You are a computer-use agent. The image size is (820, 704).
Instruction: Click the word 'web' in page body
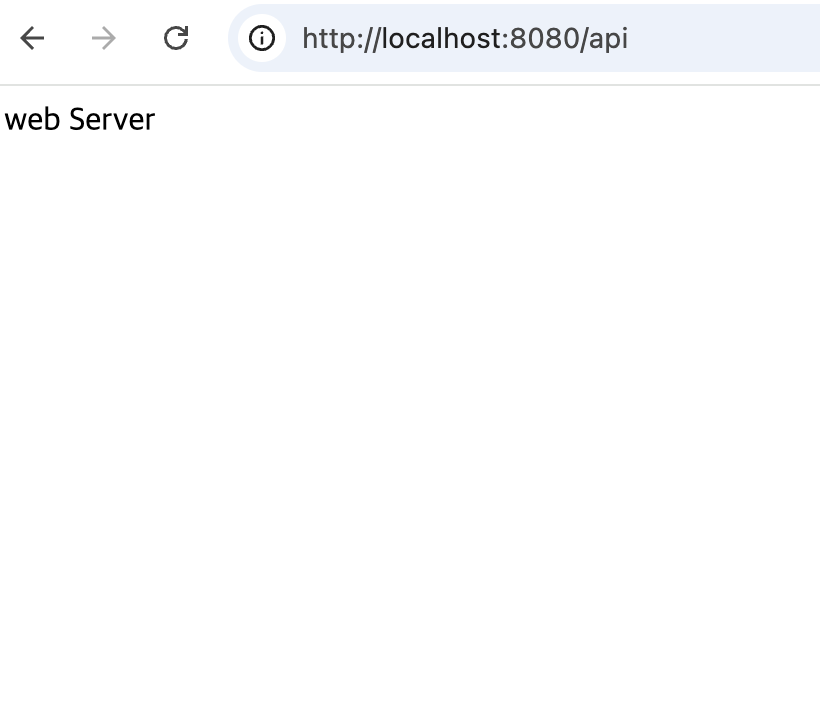[x=32, y=119]
